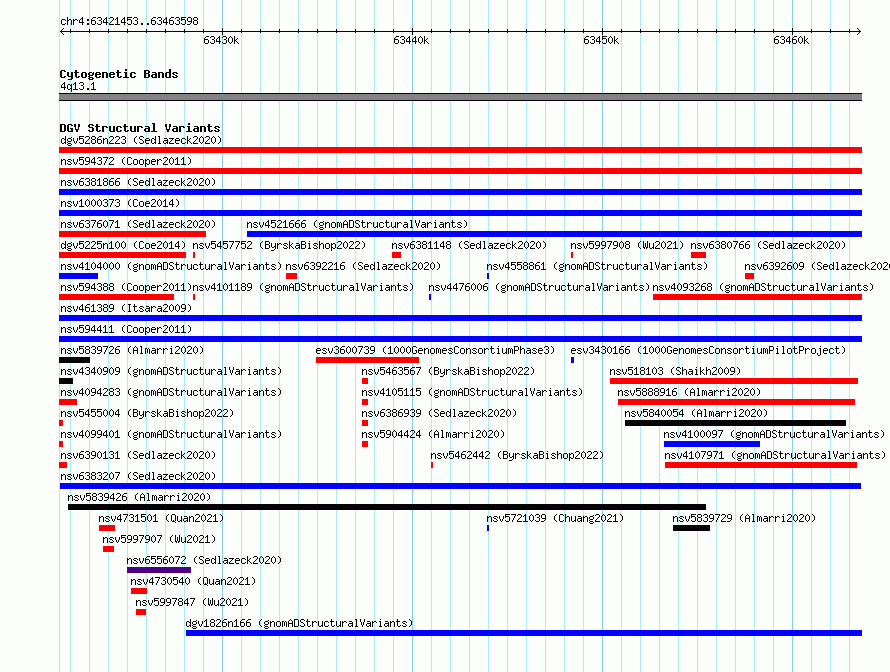Click the chr4:63421453..63463598 coordinate label
The width and height of the screenshot is (890, 672).
pos(129,22)
